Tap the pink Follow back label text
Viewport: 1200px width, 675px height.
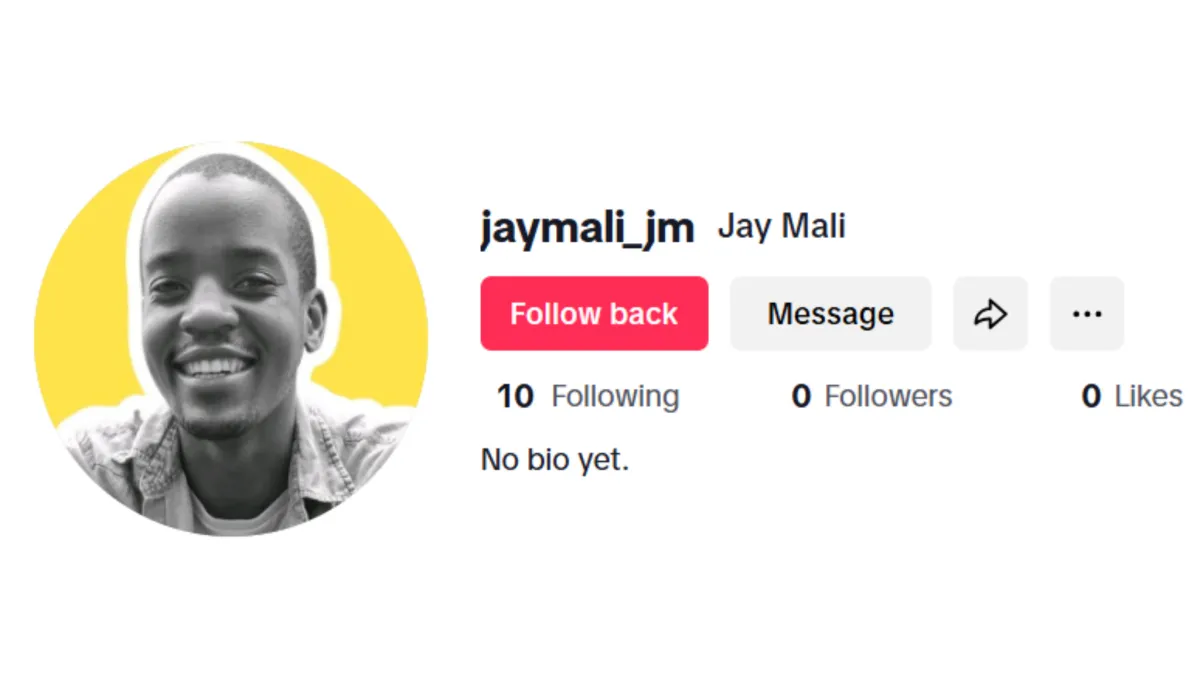click(x=594, y=314)
